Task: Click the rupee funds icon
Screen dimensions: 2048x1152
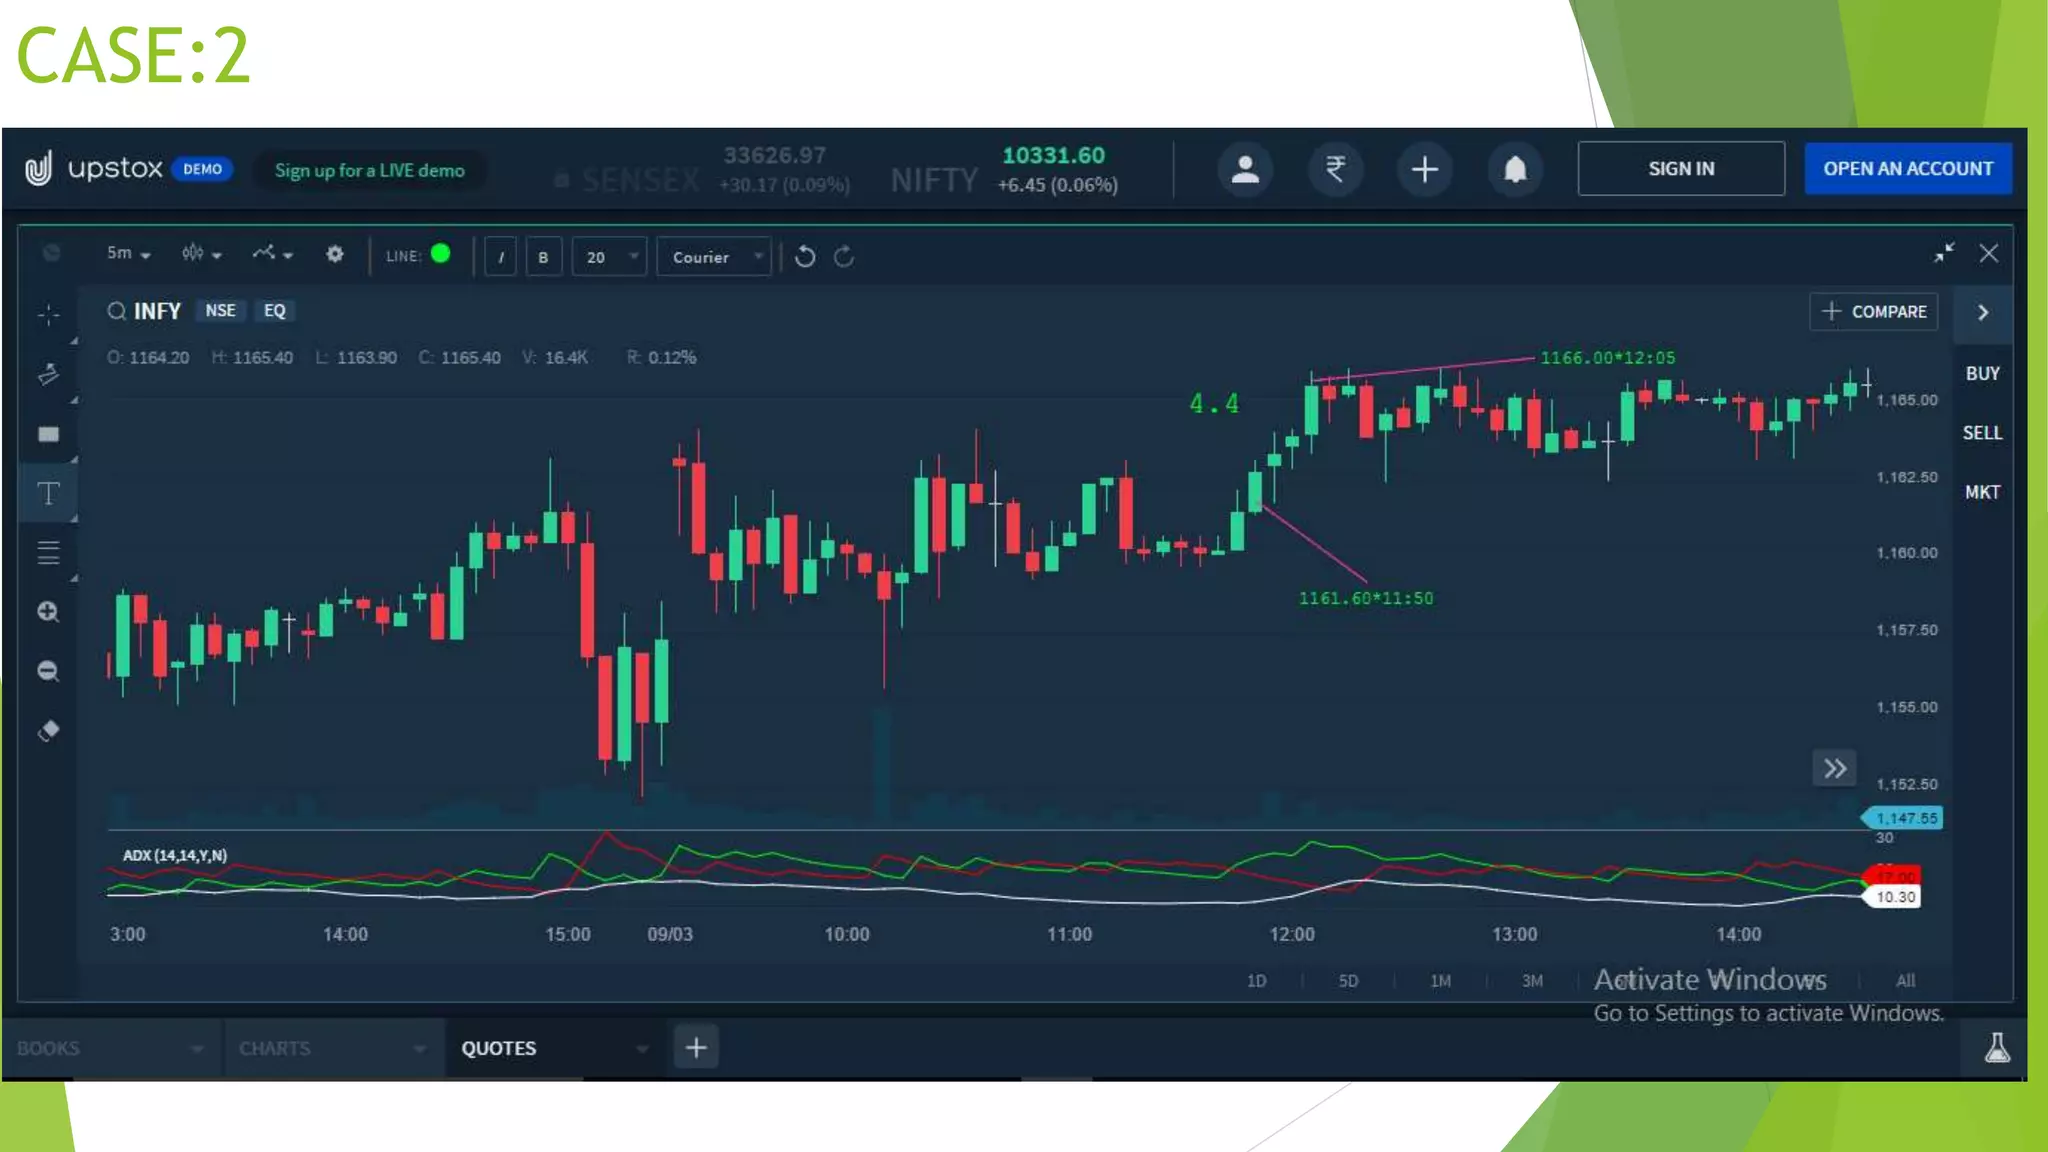Action: click(1335, 169)
